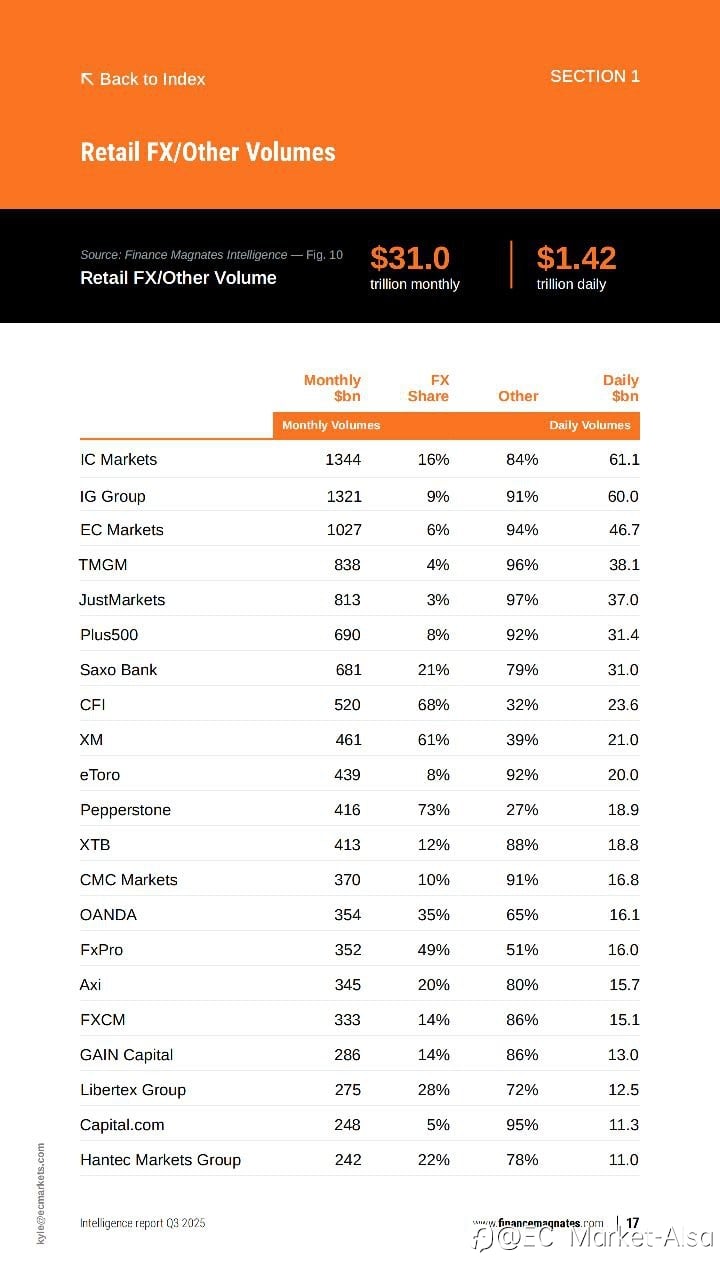Click the kyle@ecmarkets.com vertical email text
This screenshot has height=1280, width=720.
click(x=41, y=1193)
